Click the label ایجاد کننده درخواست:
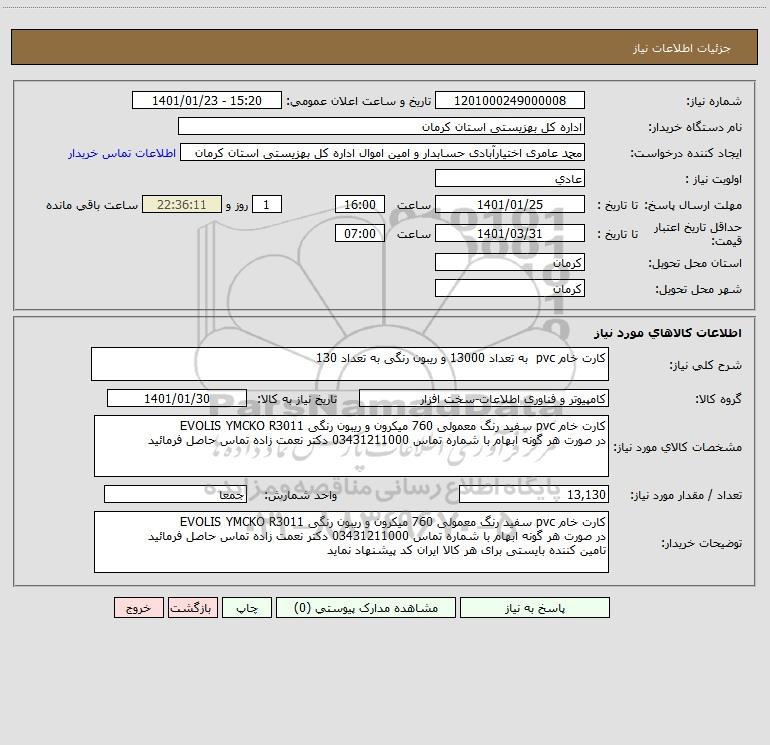Image resolution: width=770 pixels, height=745 pixels. tap(686, 153)
